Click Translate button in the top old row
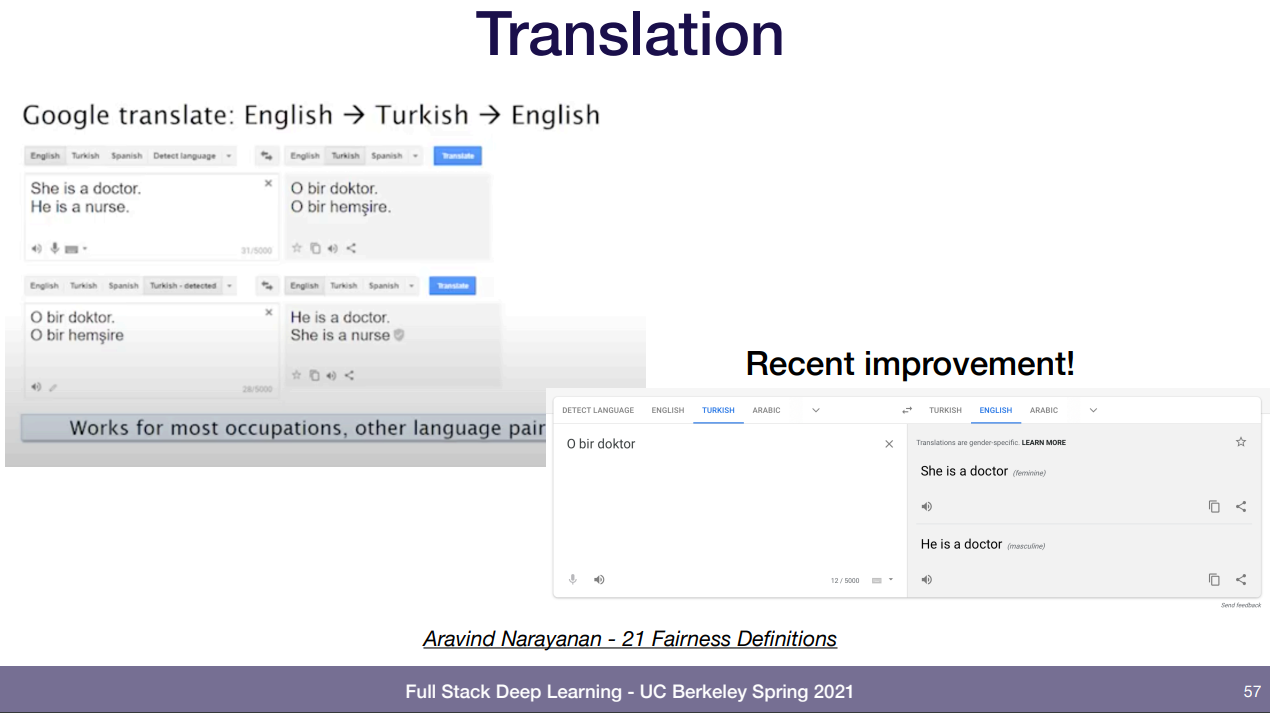Image resolution: width=1270 pixels, height=713 pixels. (458, 156)
